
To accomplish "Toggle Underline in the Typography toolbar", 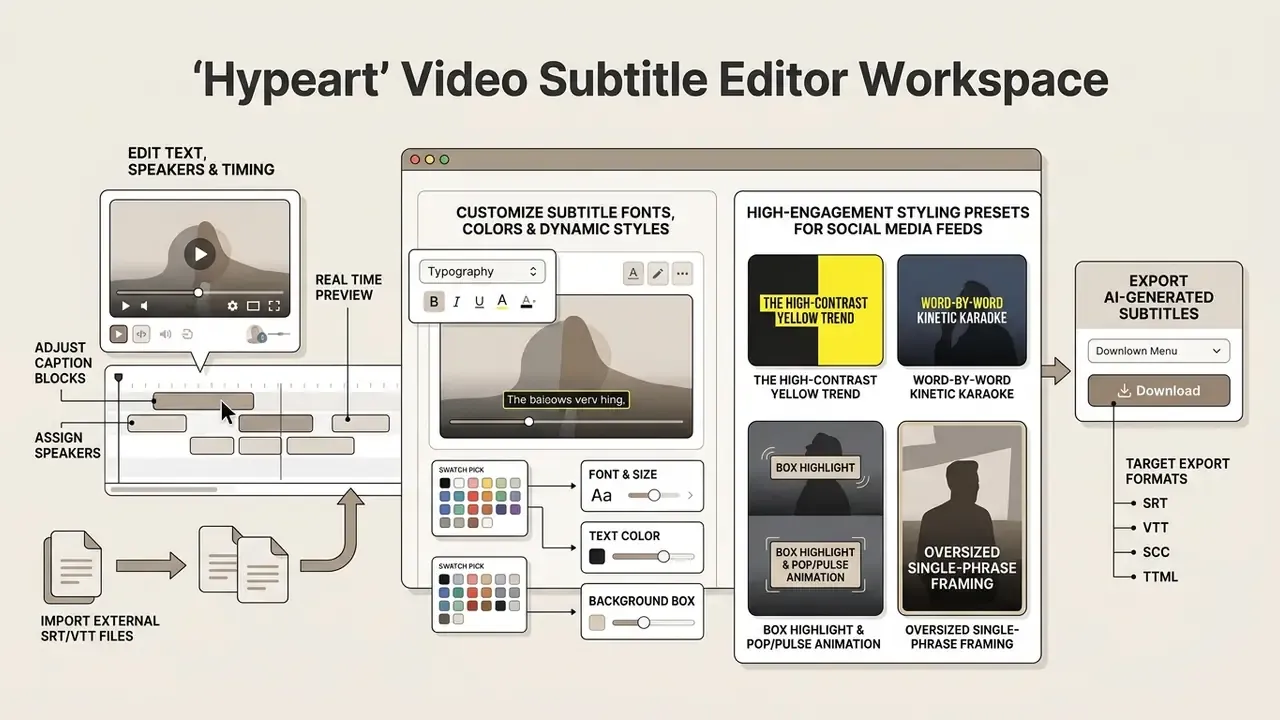I will tap(479, 302).
